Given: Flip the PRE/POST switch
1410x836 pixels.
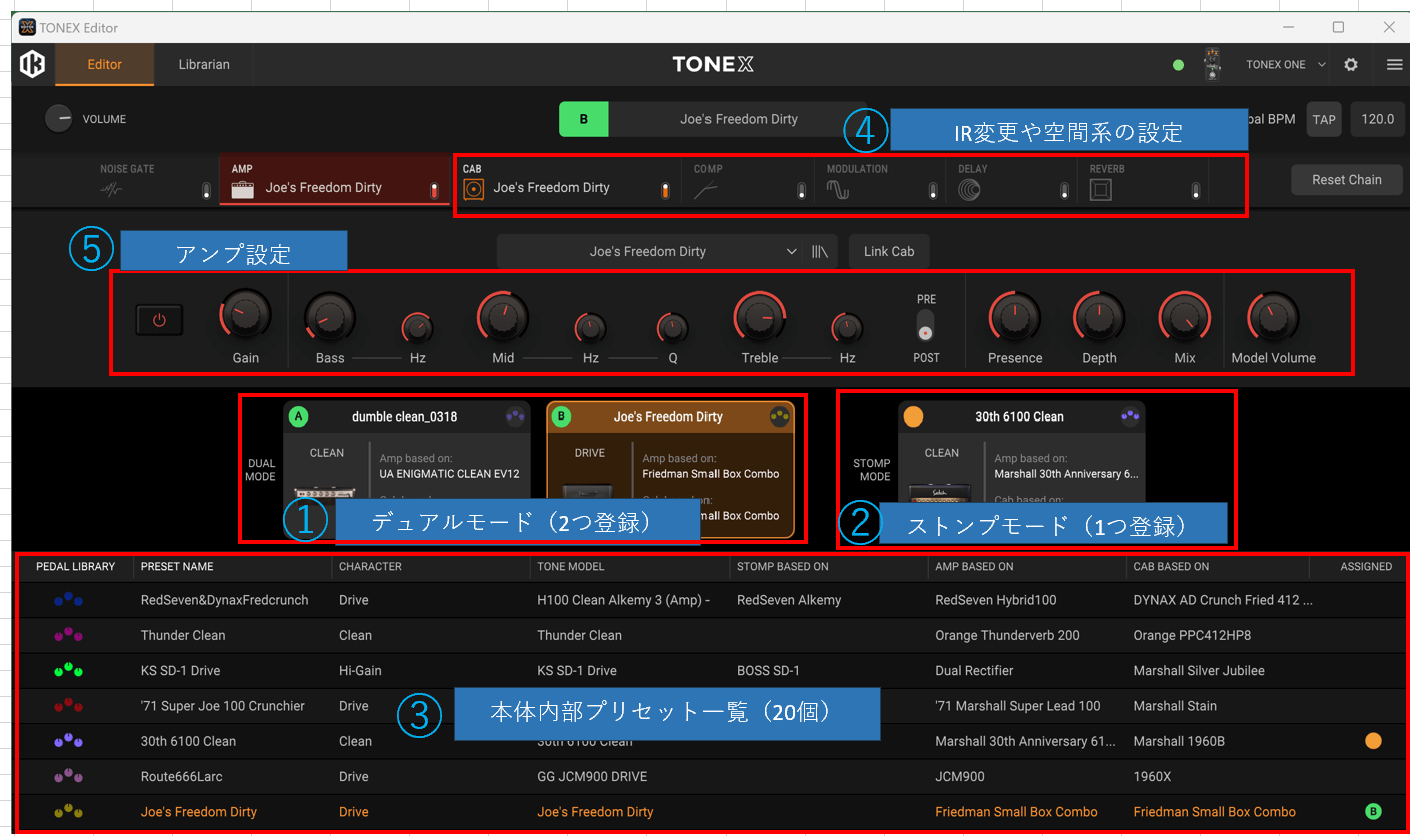Looking at the screenshot, I should coord(926,326).
